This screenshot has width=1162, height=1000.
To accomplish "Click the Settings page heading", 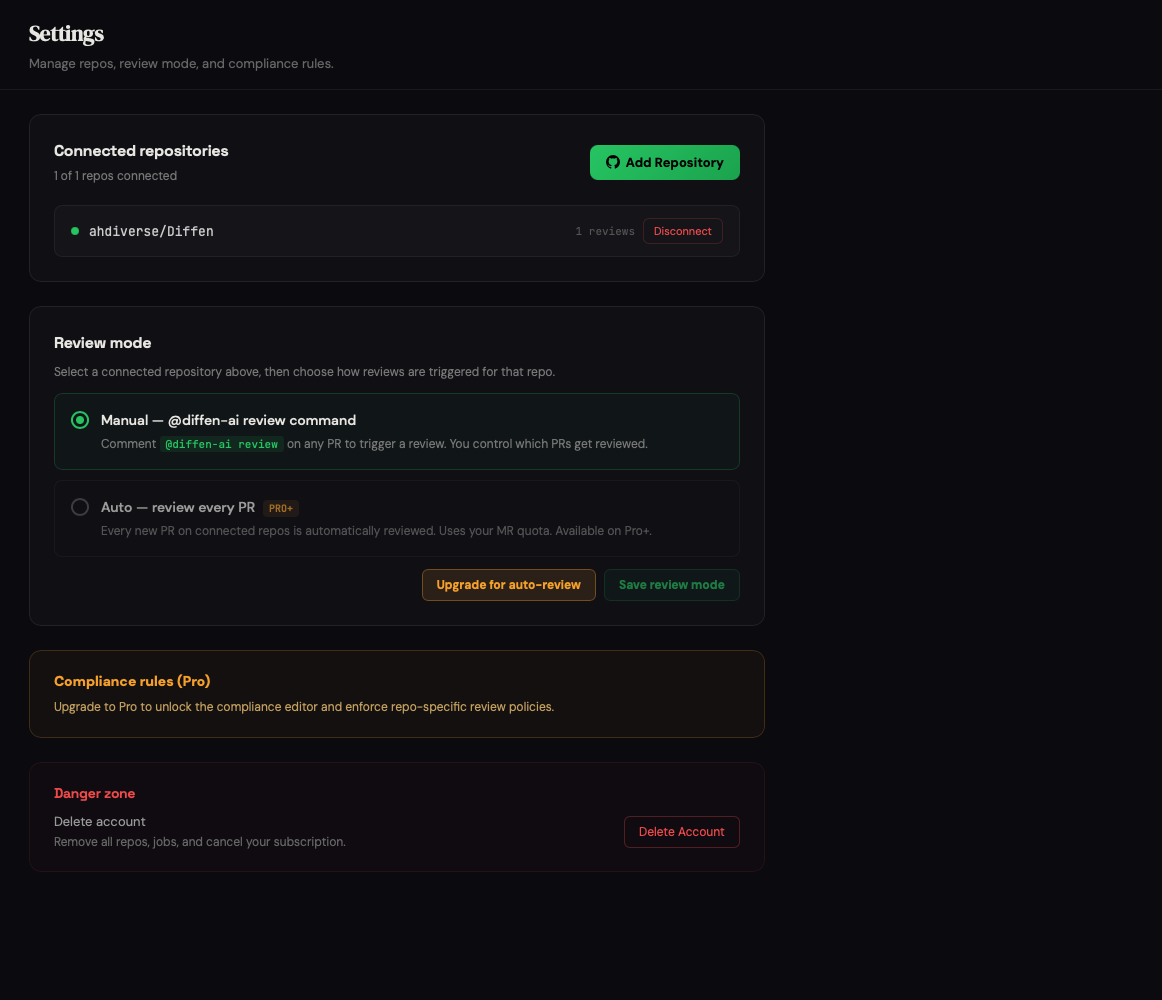I will click(66, 33).
